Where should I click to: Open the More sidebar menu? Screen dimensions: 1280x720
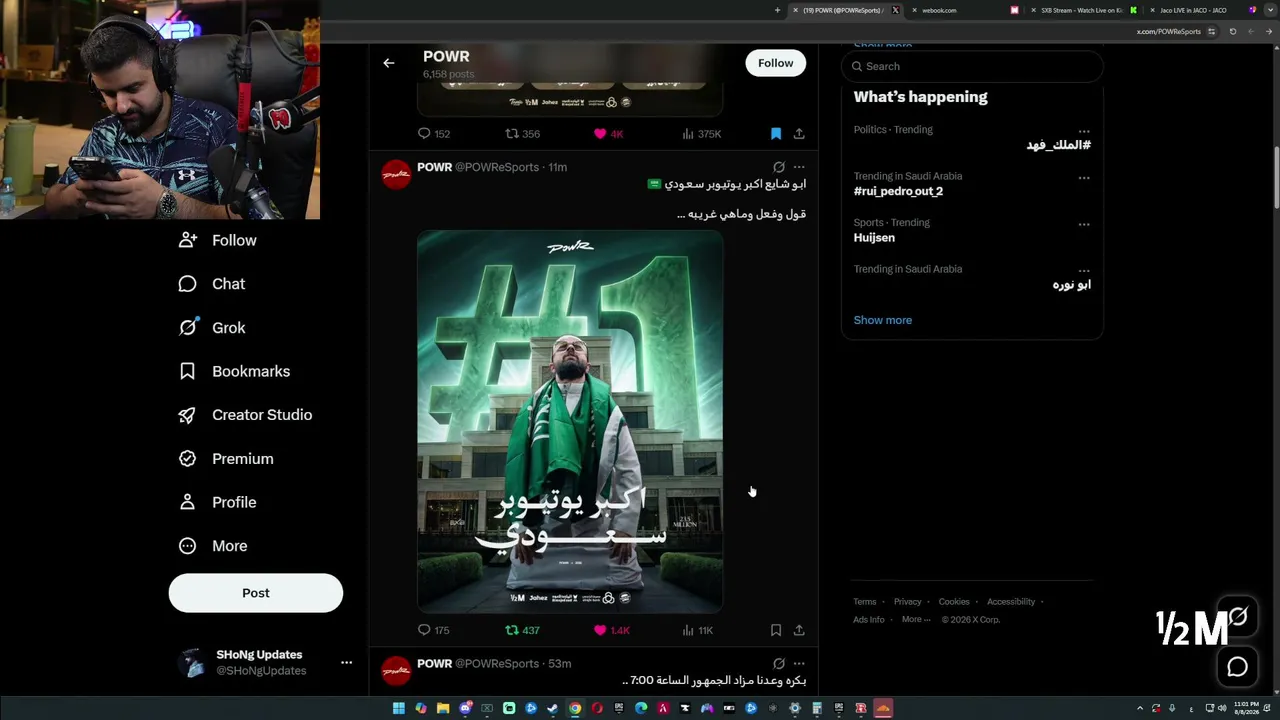tap(213, 546)
